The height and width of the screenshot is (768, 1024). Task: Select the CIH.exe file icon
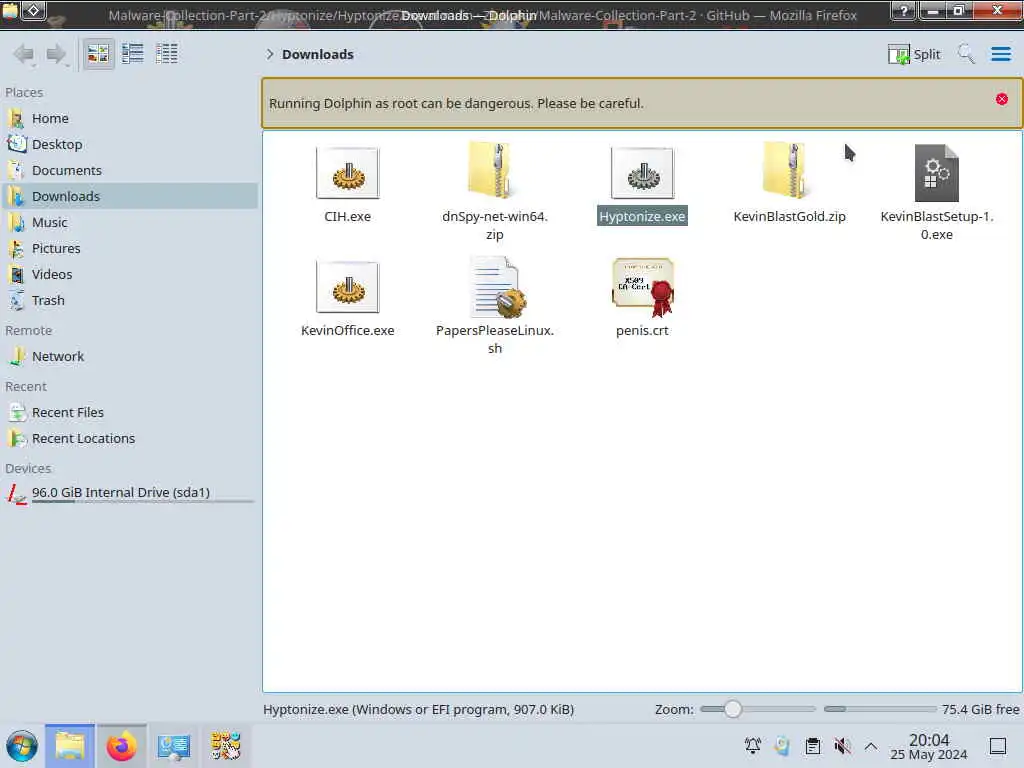click(347, 173)
